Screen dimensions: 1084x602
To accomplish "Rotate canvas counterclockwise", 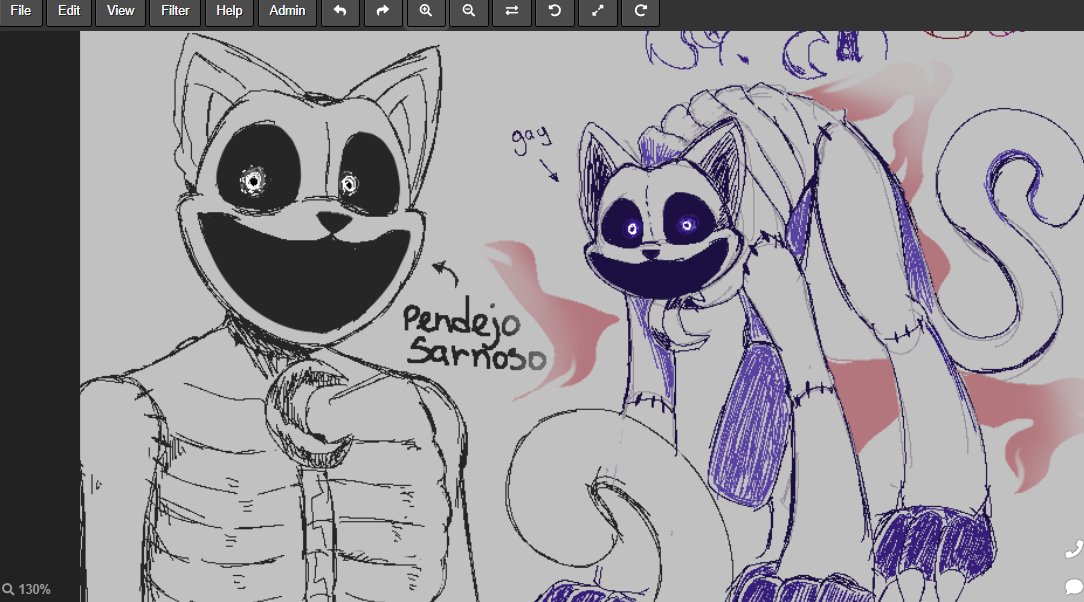I will (x=554, y=11).
